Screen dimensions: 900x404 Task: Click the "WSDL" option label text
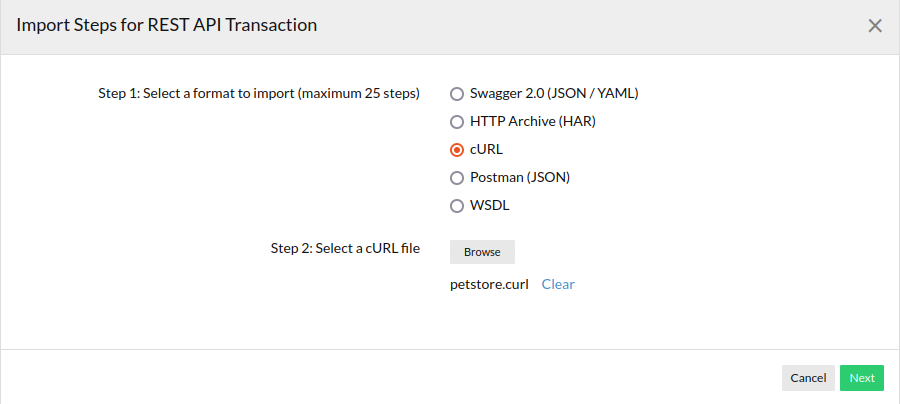click(x=490, y=206)
